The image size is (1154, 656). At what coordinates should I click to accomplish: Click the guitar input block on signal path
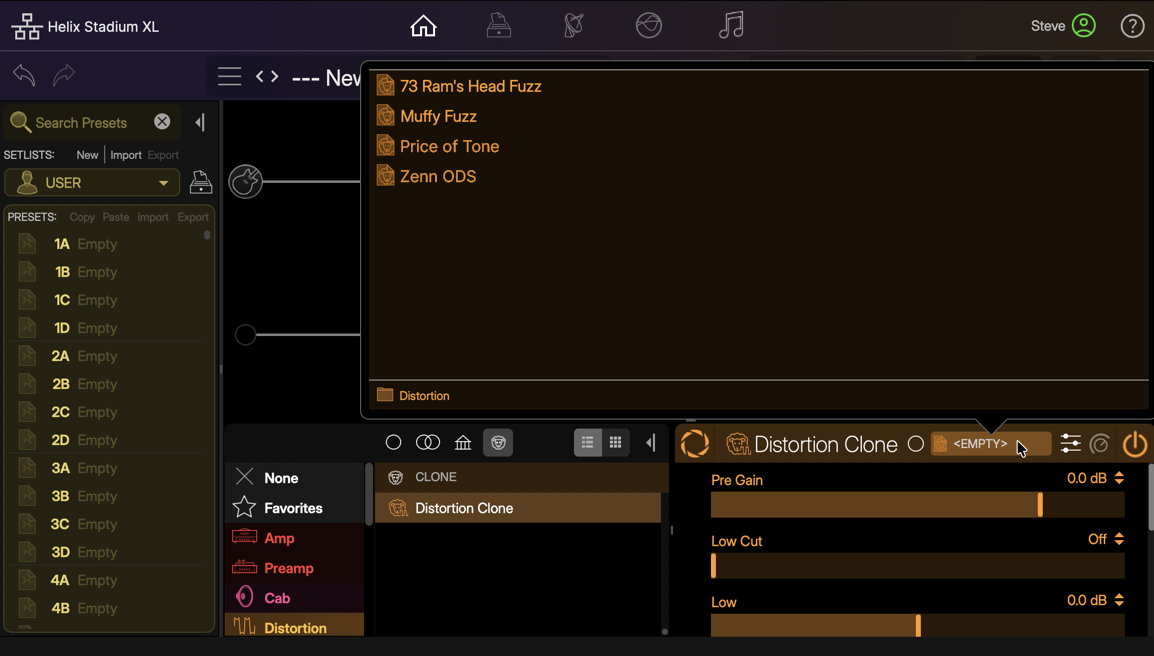pos(246,181)
